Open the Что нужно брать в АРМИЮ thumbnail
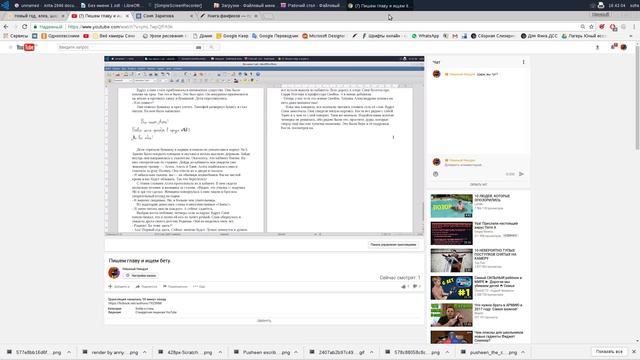 [x=451, y=315]
